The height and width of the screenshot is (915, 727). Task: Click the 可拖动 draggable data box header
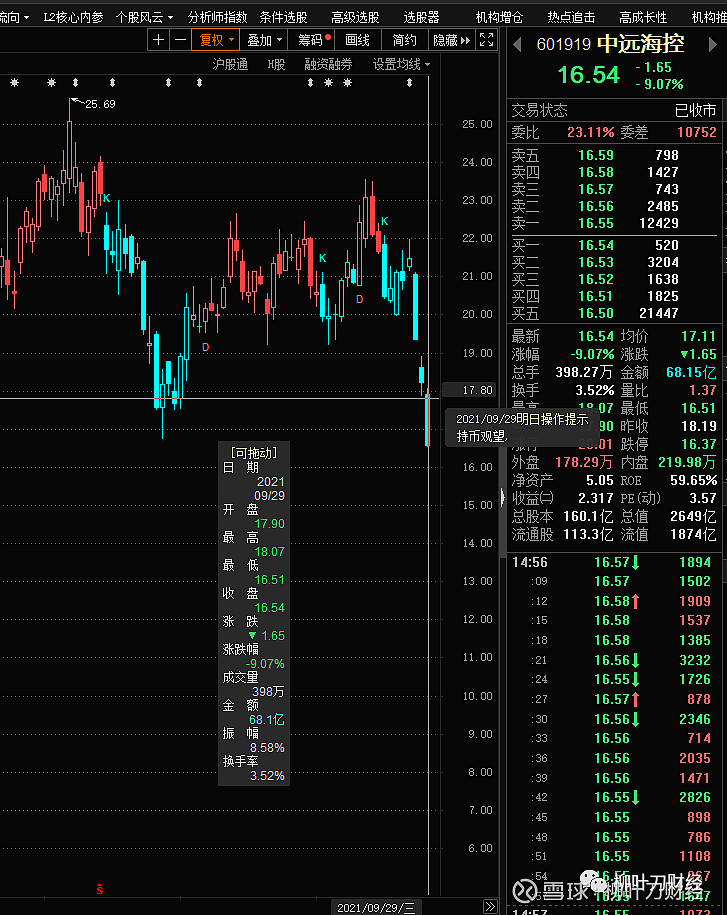pos(254,453)
